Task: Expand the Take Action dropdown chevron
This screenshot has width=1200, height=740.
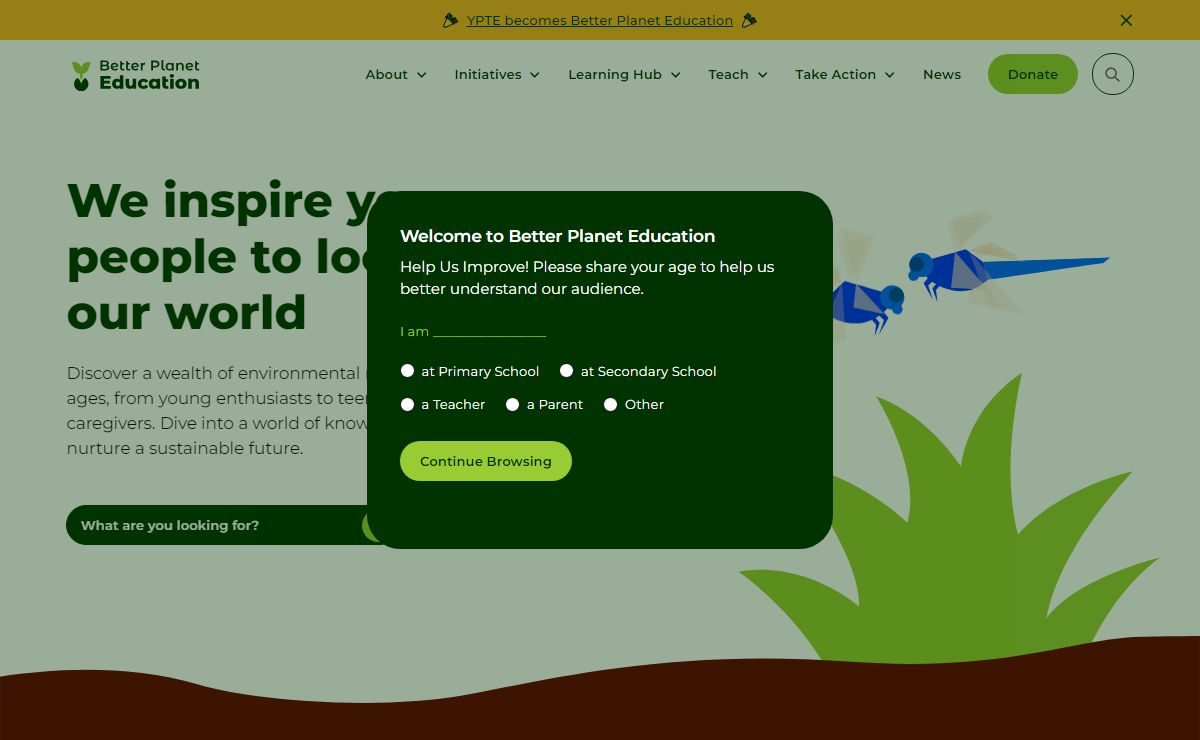Action: click(x=889, y=75)
